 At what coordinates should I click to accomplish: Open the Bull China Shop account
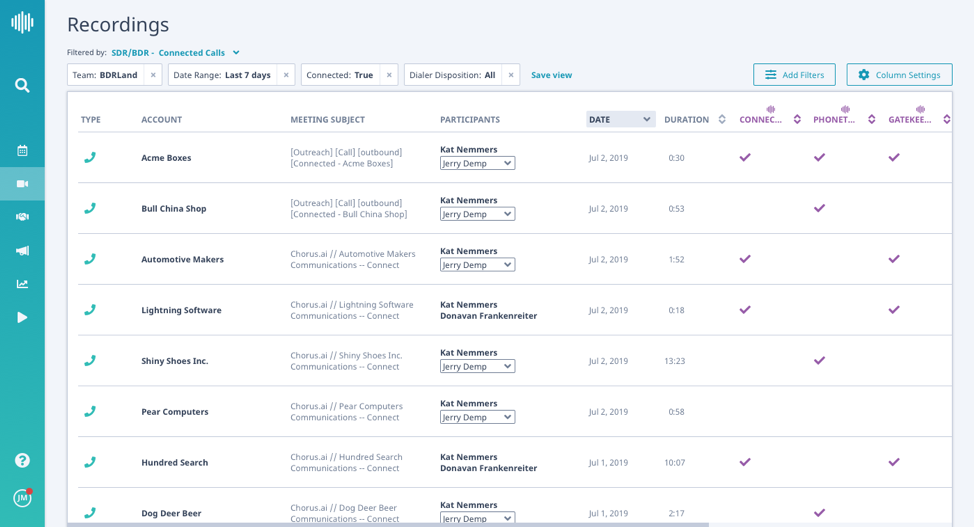pos(173,209)
